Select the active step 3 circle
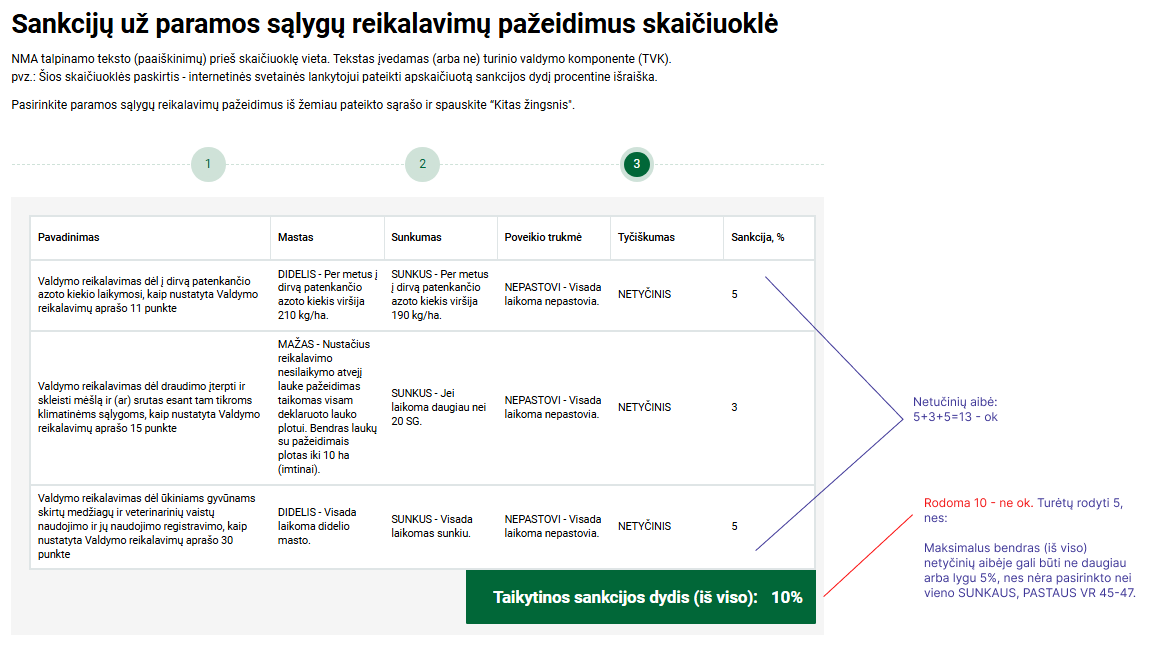The height and width of the screenshot is (646, 1160). click(636, 164)
